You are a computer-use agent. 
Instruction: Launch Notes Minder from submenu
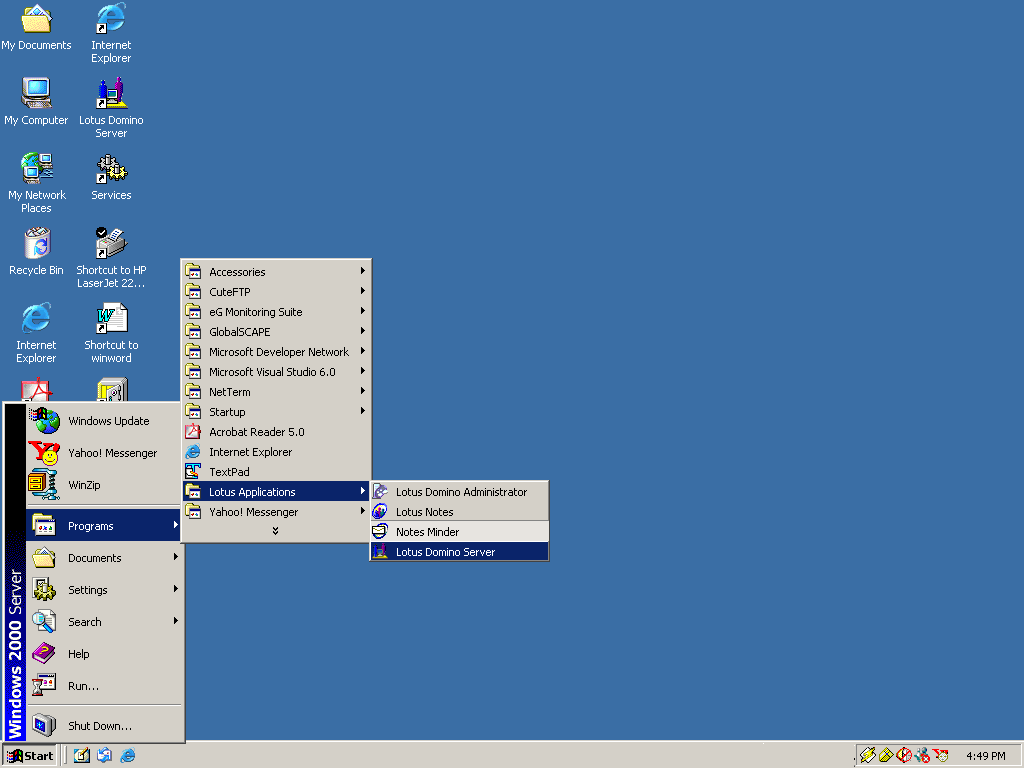460,532
